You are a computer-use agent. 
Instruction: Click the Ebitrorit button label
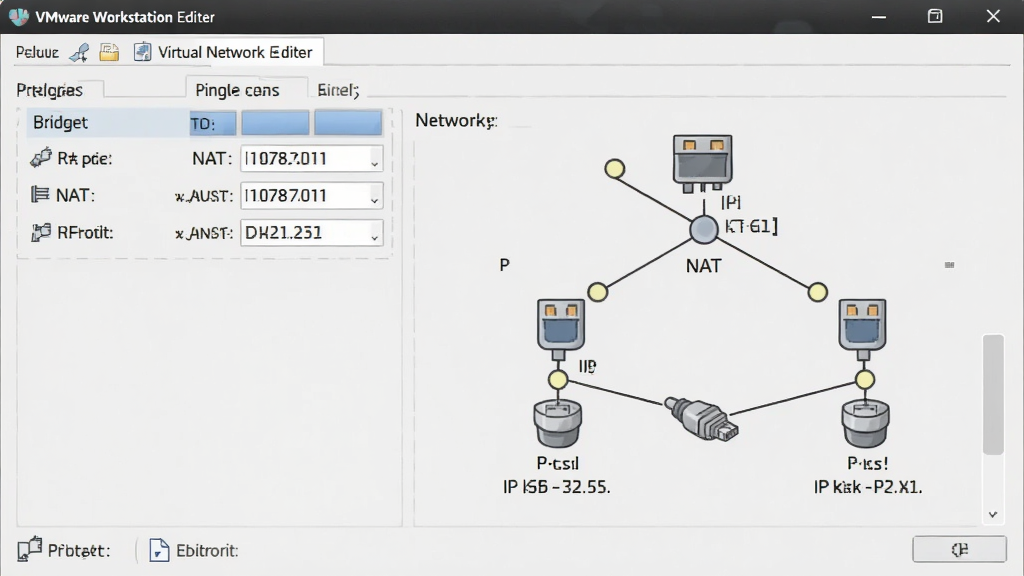[207, 551]
